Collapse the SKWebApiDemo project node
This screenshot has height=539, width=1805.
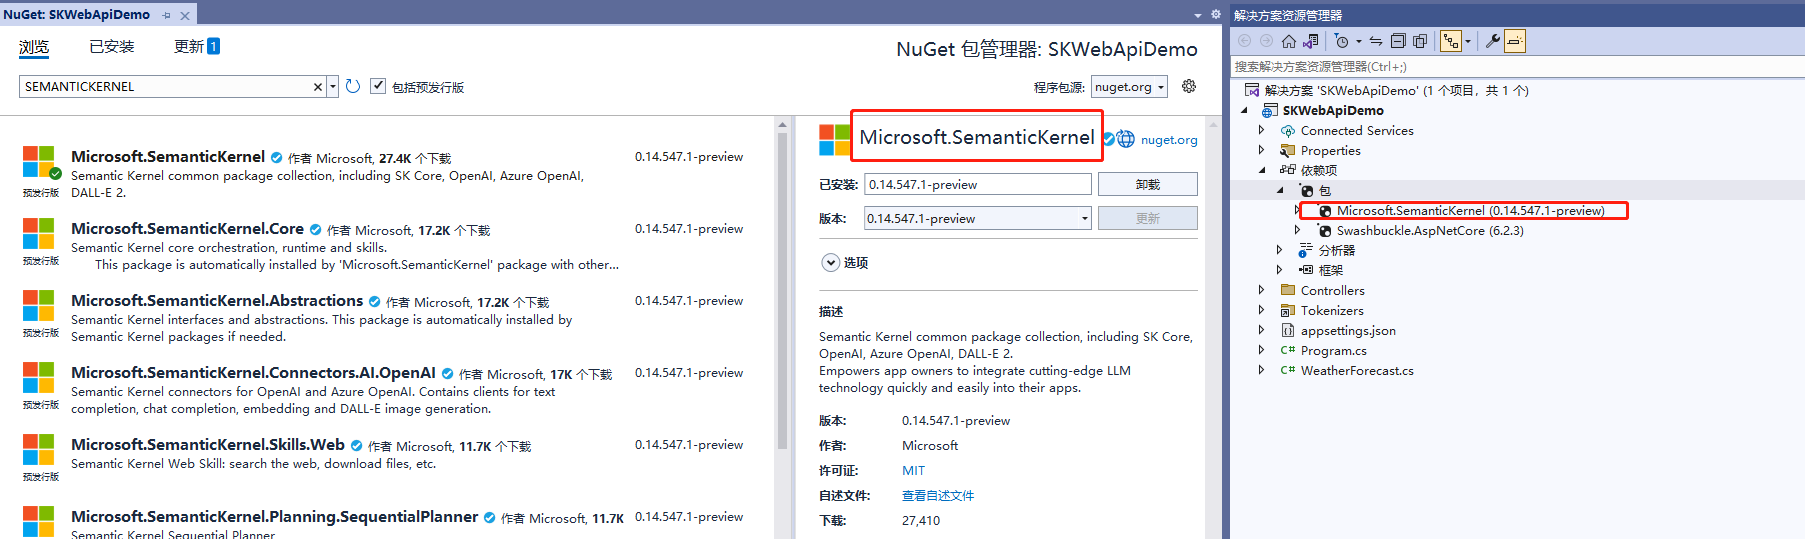pyautogui.click(x=1245, y=111)
